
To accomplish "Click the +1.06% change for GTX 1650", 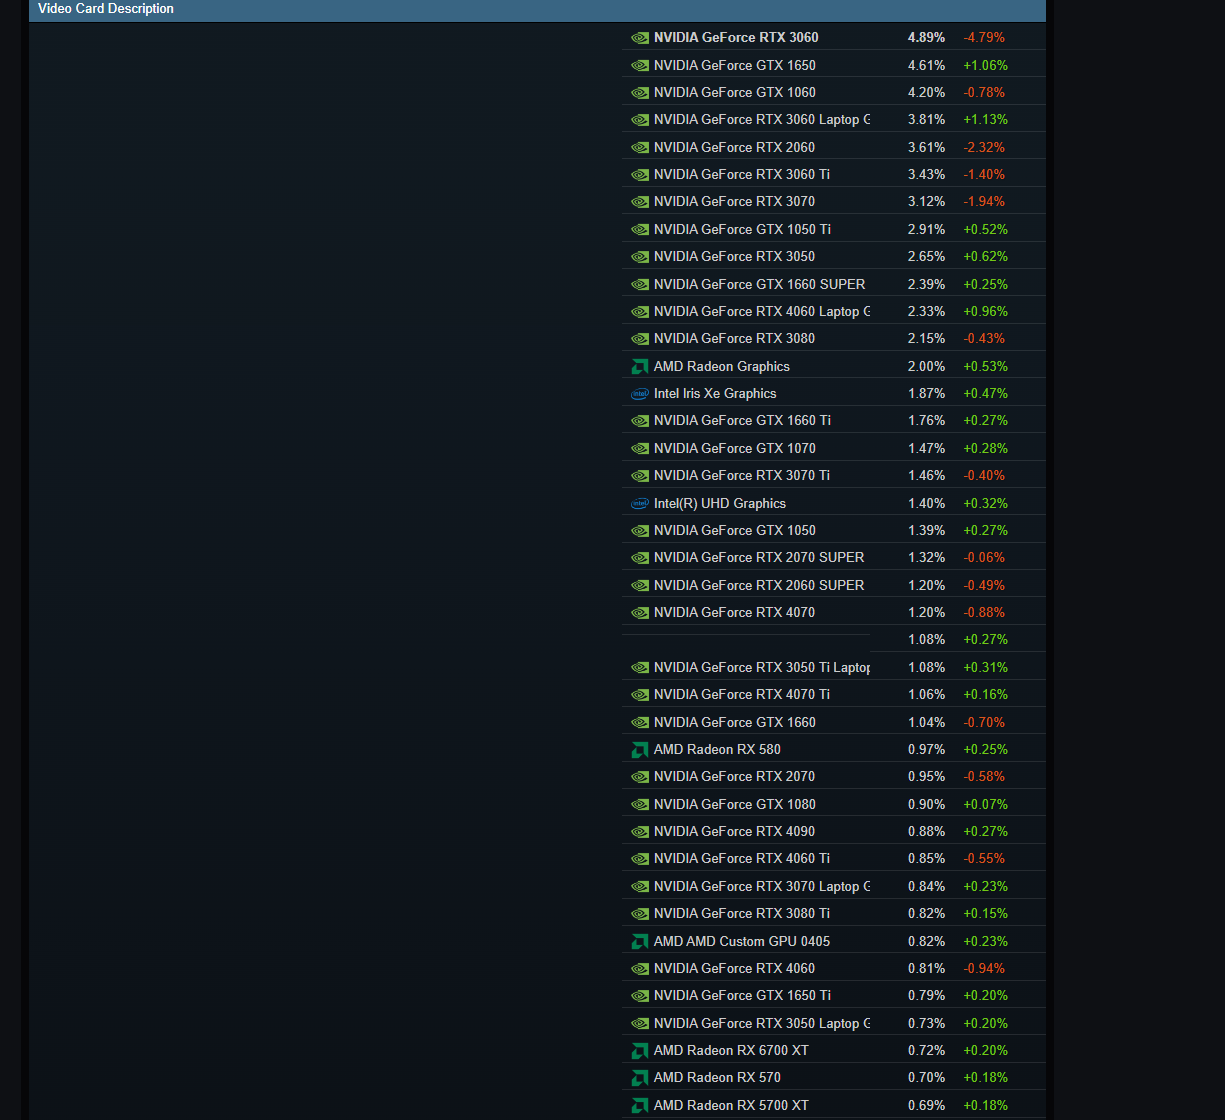I will [985, 66].
